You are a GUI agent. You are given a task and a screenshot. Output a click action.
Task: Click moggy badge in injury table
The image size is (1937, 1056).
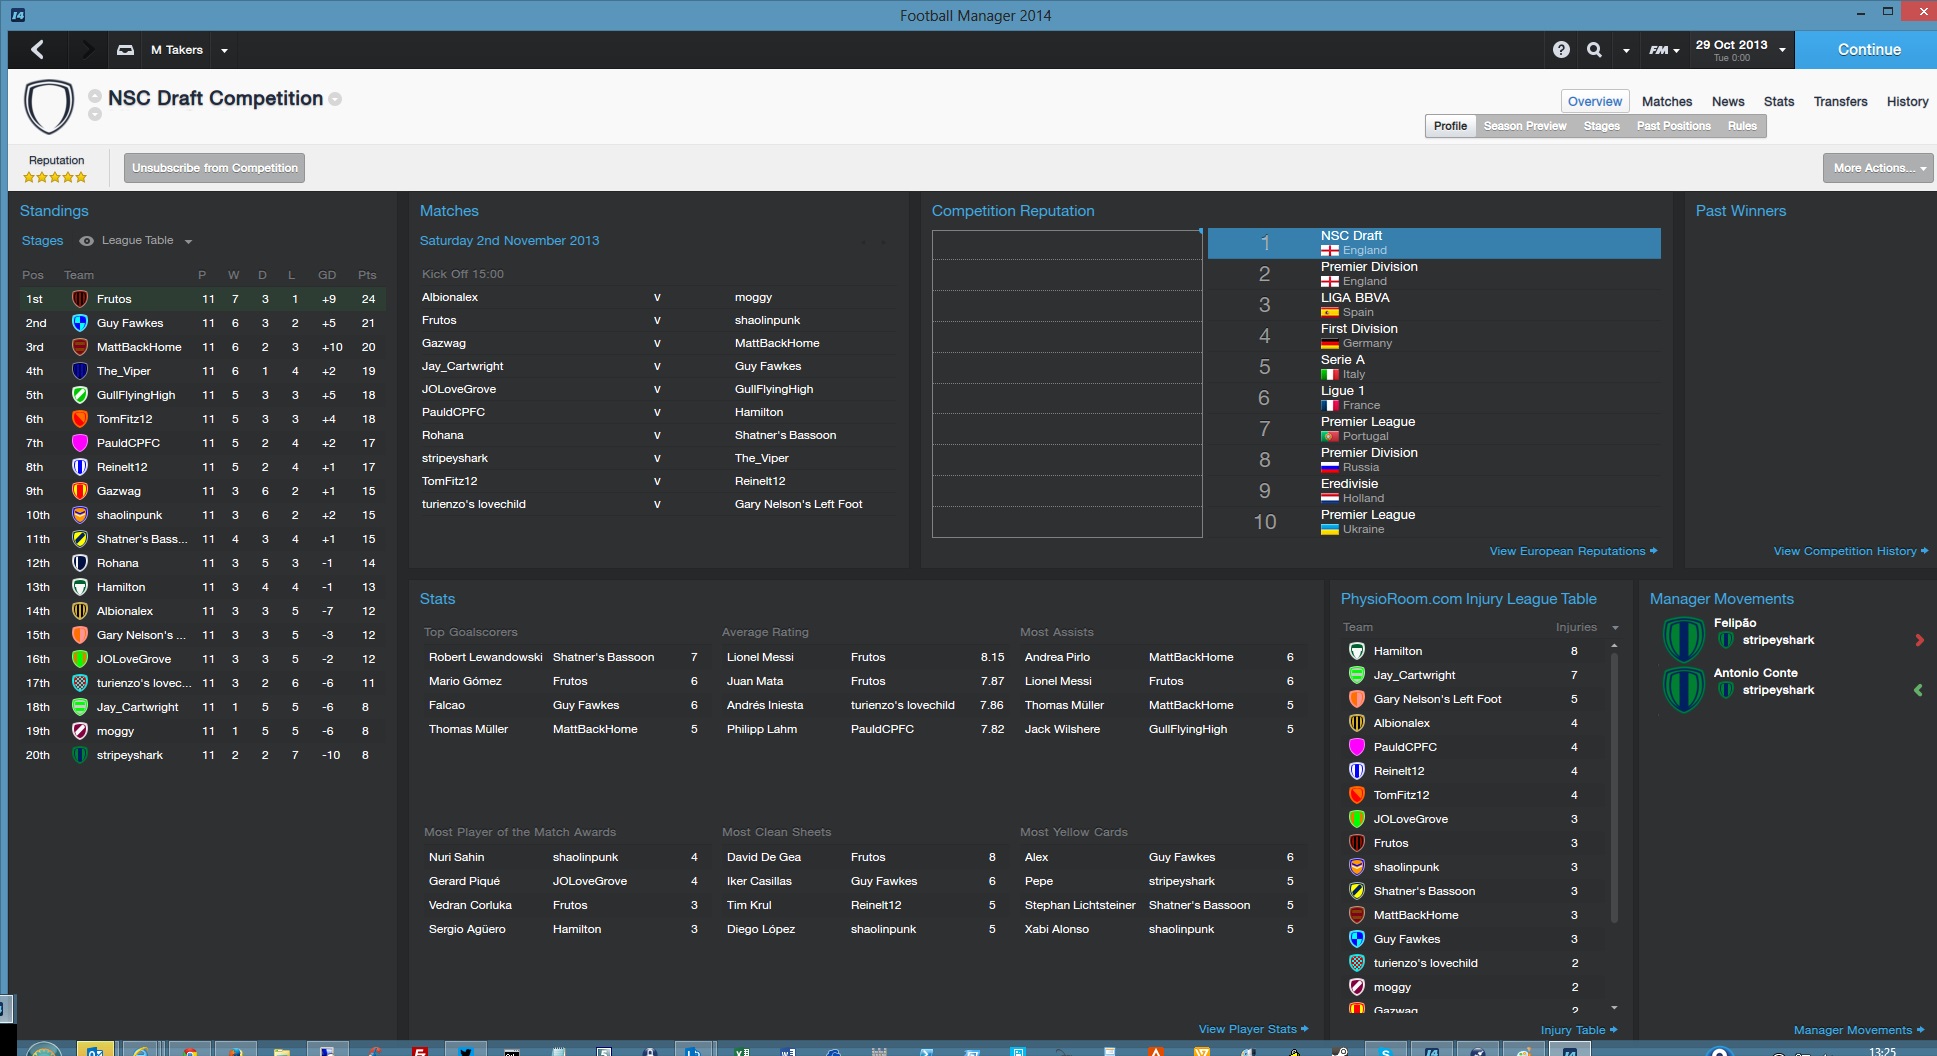tap(1357, 987)
